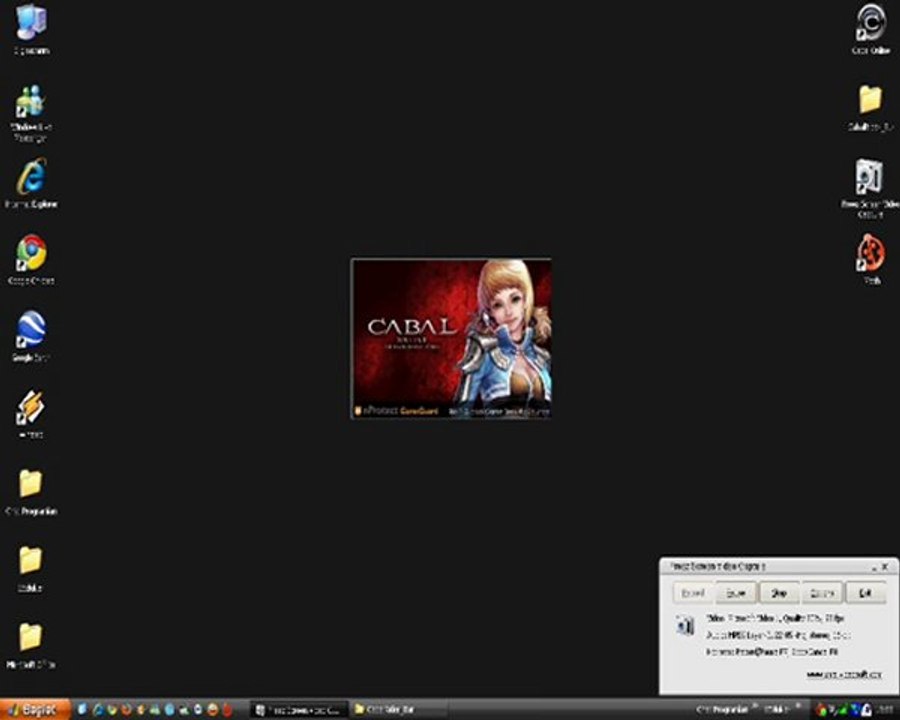Open the Internet Explorer desktop shortcut
This screenshot has height=720, width=900.
pos(31,184)
